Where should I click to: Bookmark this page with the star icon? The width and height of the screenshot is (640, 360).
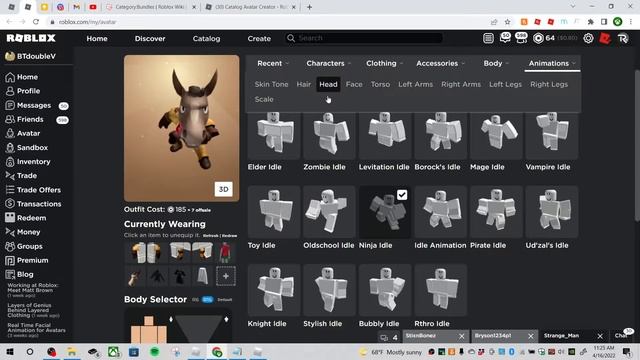click(507, 22)
